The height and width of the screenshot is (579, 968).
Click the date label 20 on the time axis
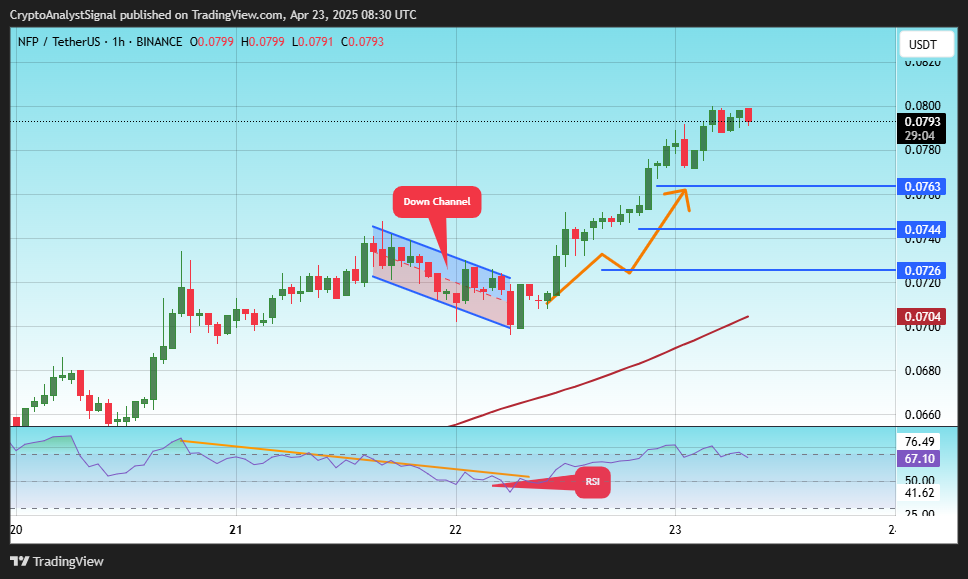[17, 530]
